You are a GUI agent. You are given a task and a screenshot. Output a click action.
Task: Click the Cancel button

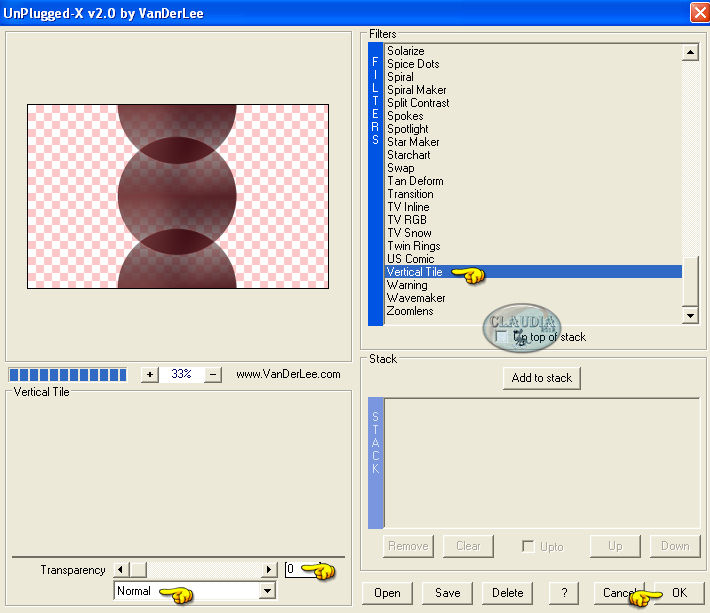(x=619, y=593)
